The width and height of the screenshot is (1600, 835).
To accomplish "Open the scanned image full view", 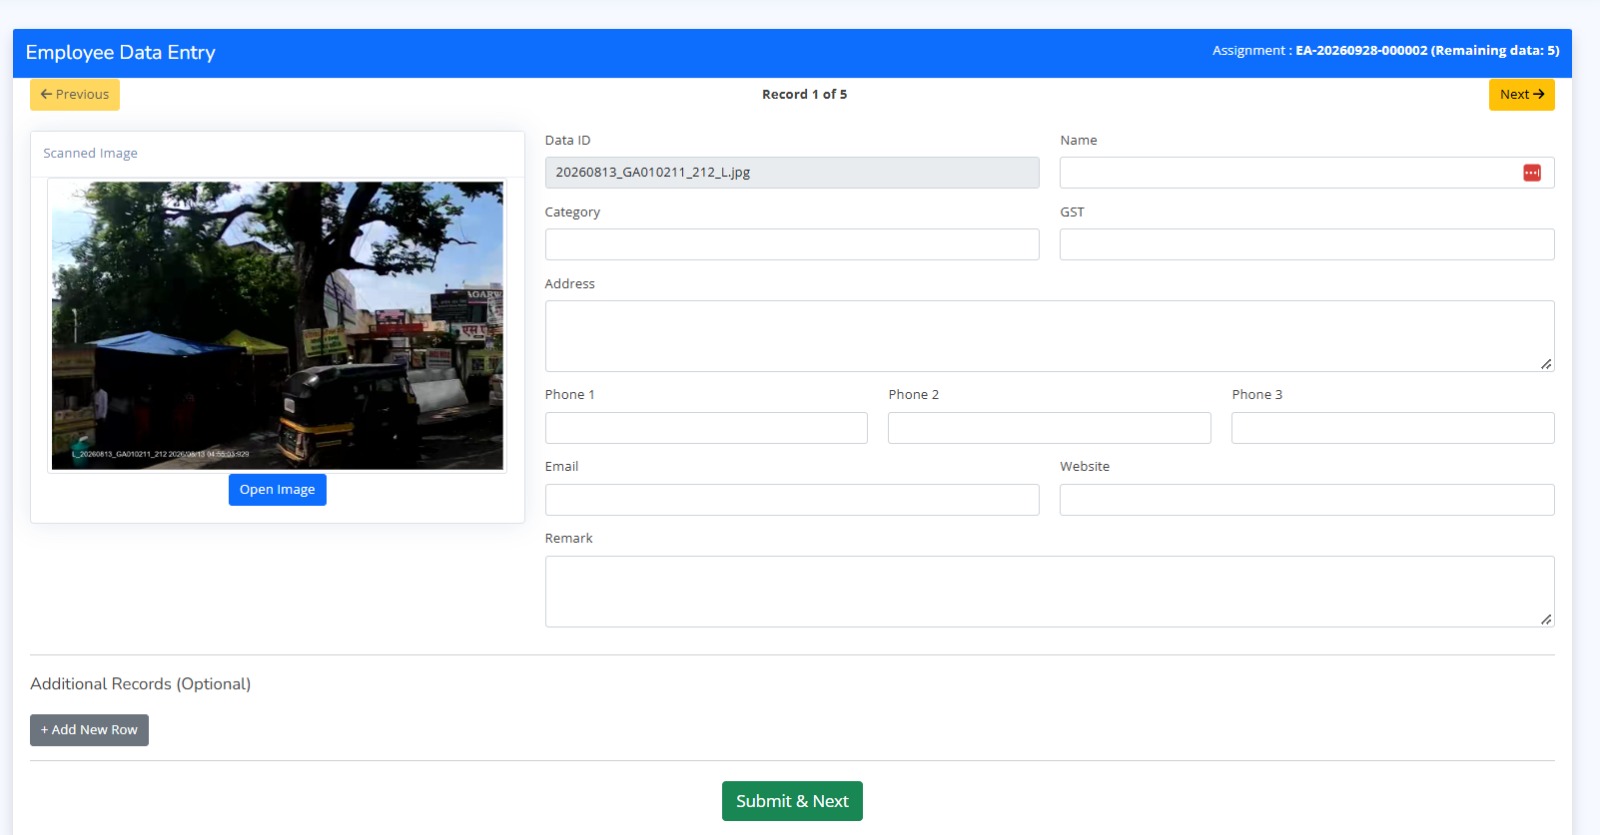I will (277, 489).
